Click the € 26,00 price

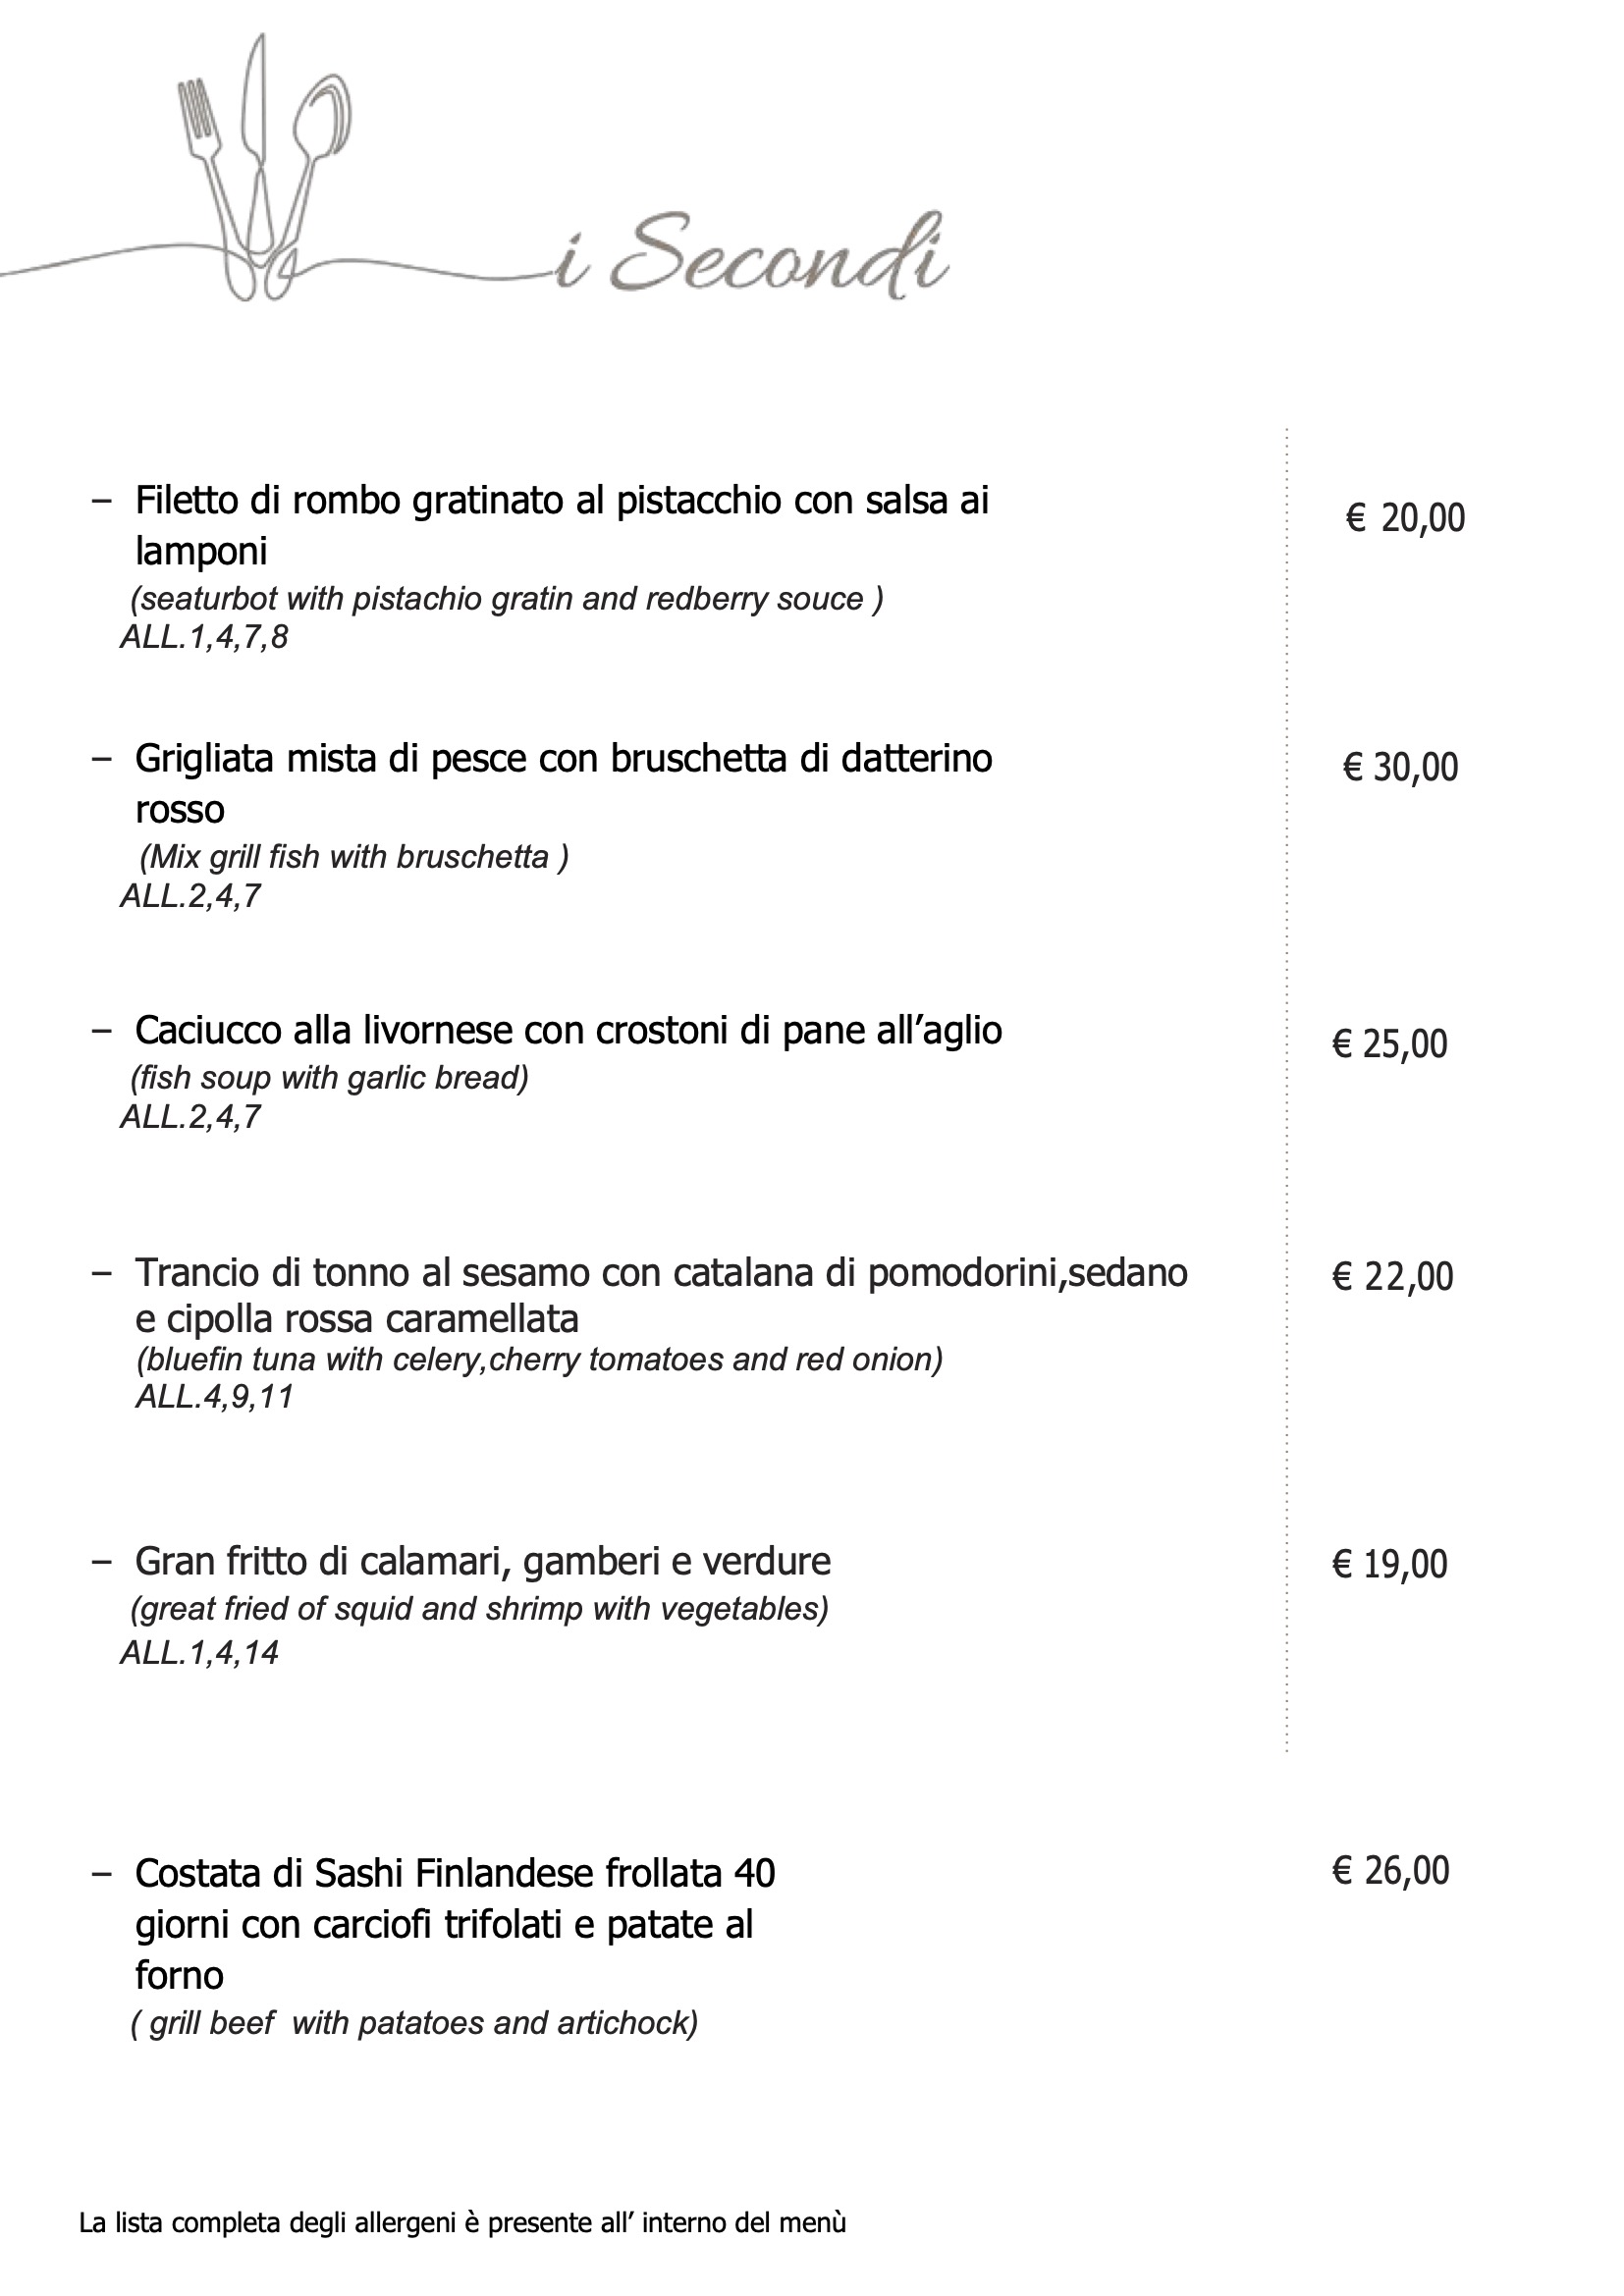click(1390, 1870)
